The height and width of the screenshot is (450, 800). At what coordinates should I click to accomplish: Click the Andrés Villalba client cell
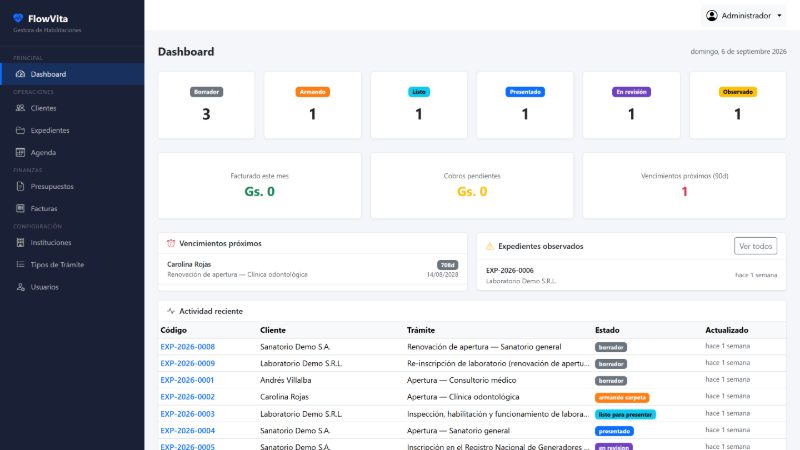point(285,380)
